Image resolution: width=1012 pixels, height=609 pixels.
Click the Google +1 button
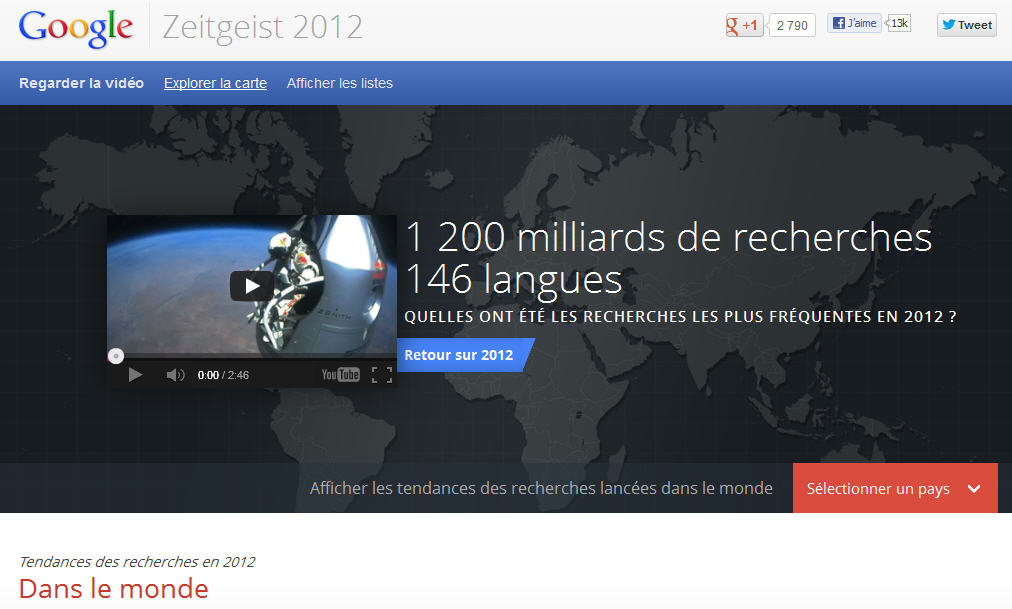(744, 25)
